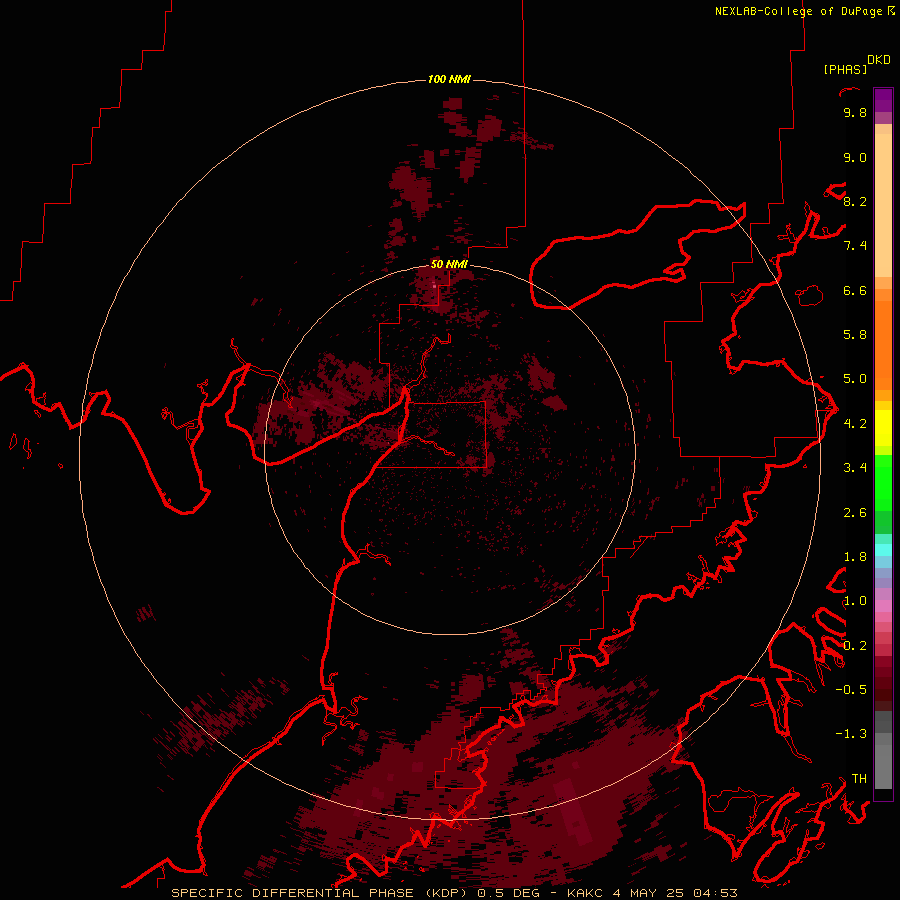Viewport: 900px width, 900px height.
Task: Click the purple swatch atop color scale
Action: [883, 100]
